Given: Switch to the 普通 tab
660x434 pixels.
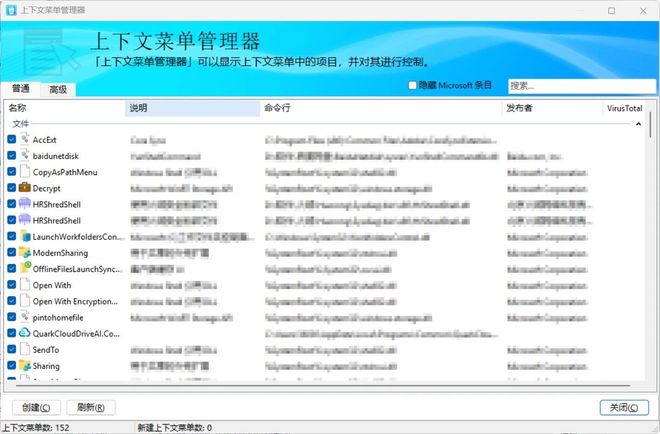Looking at the screenshot, I should tap(20, 88).
